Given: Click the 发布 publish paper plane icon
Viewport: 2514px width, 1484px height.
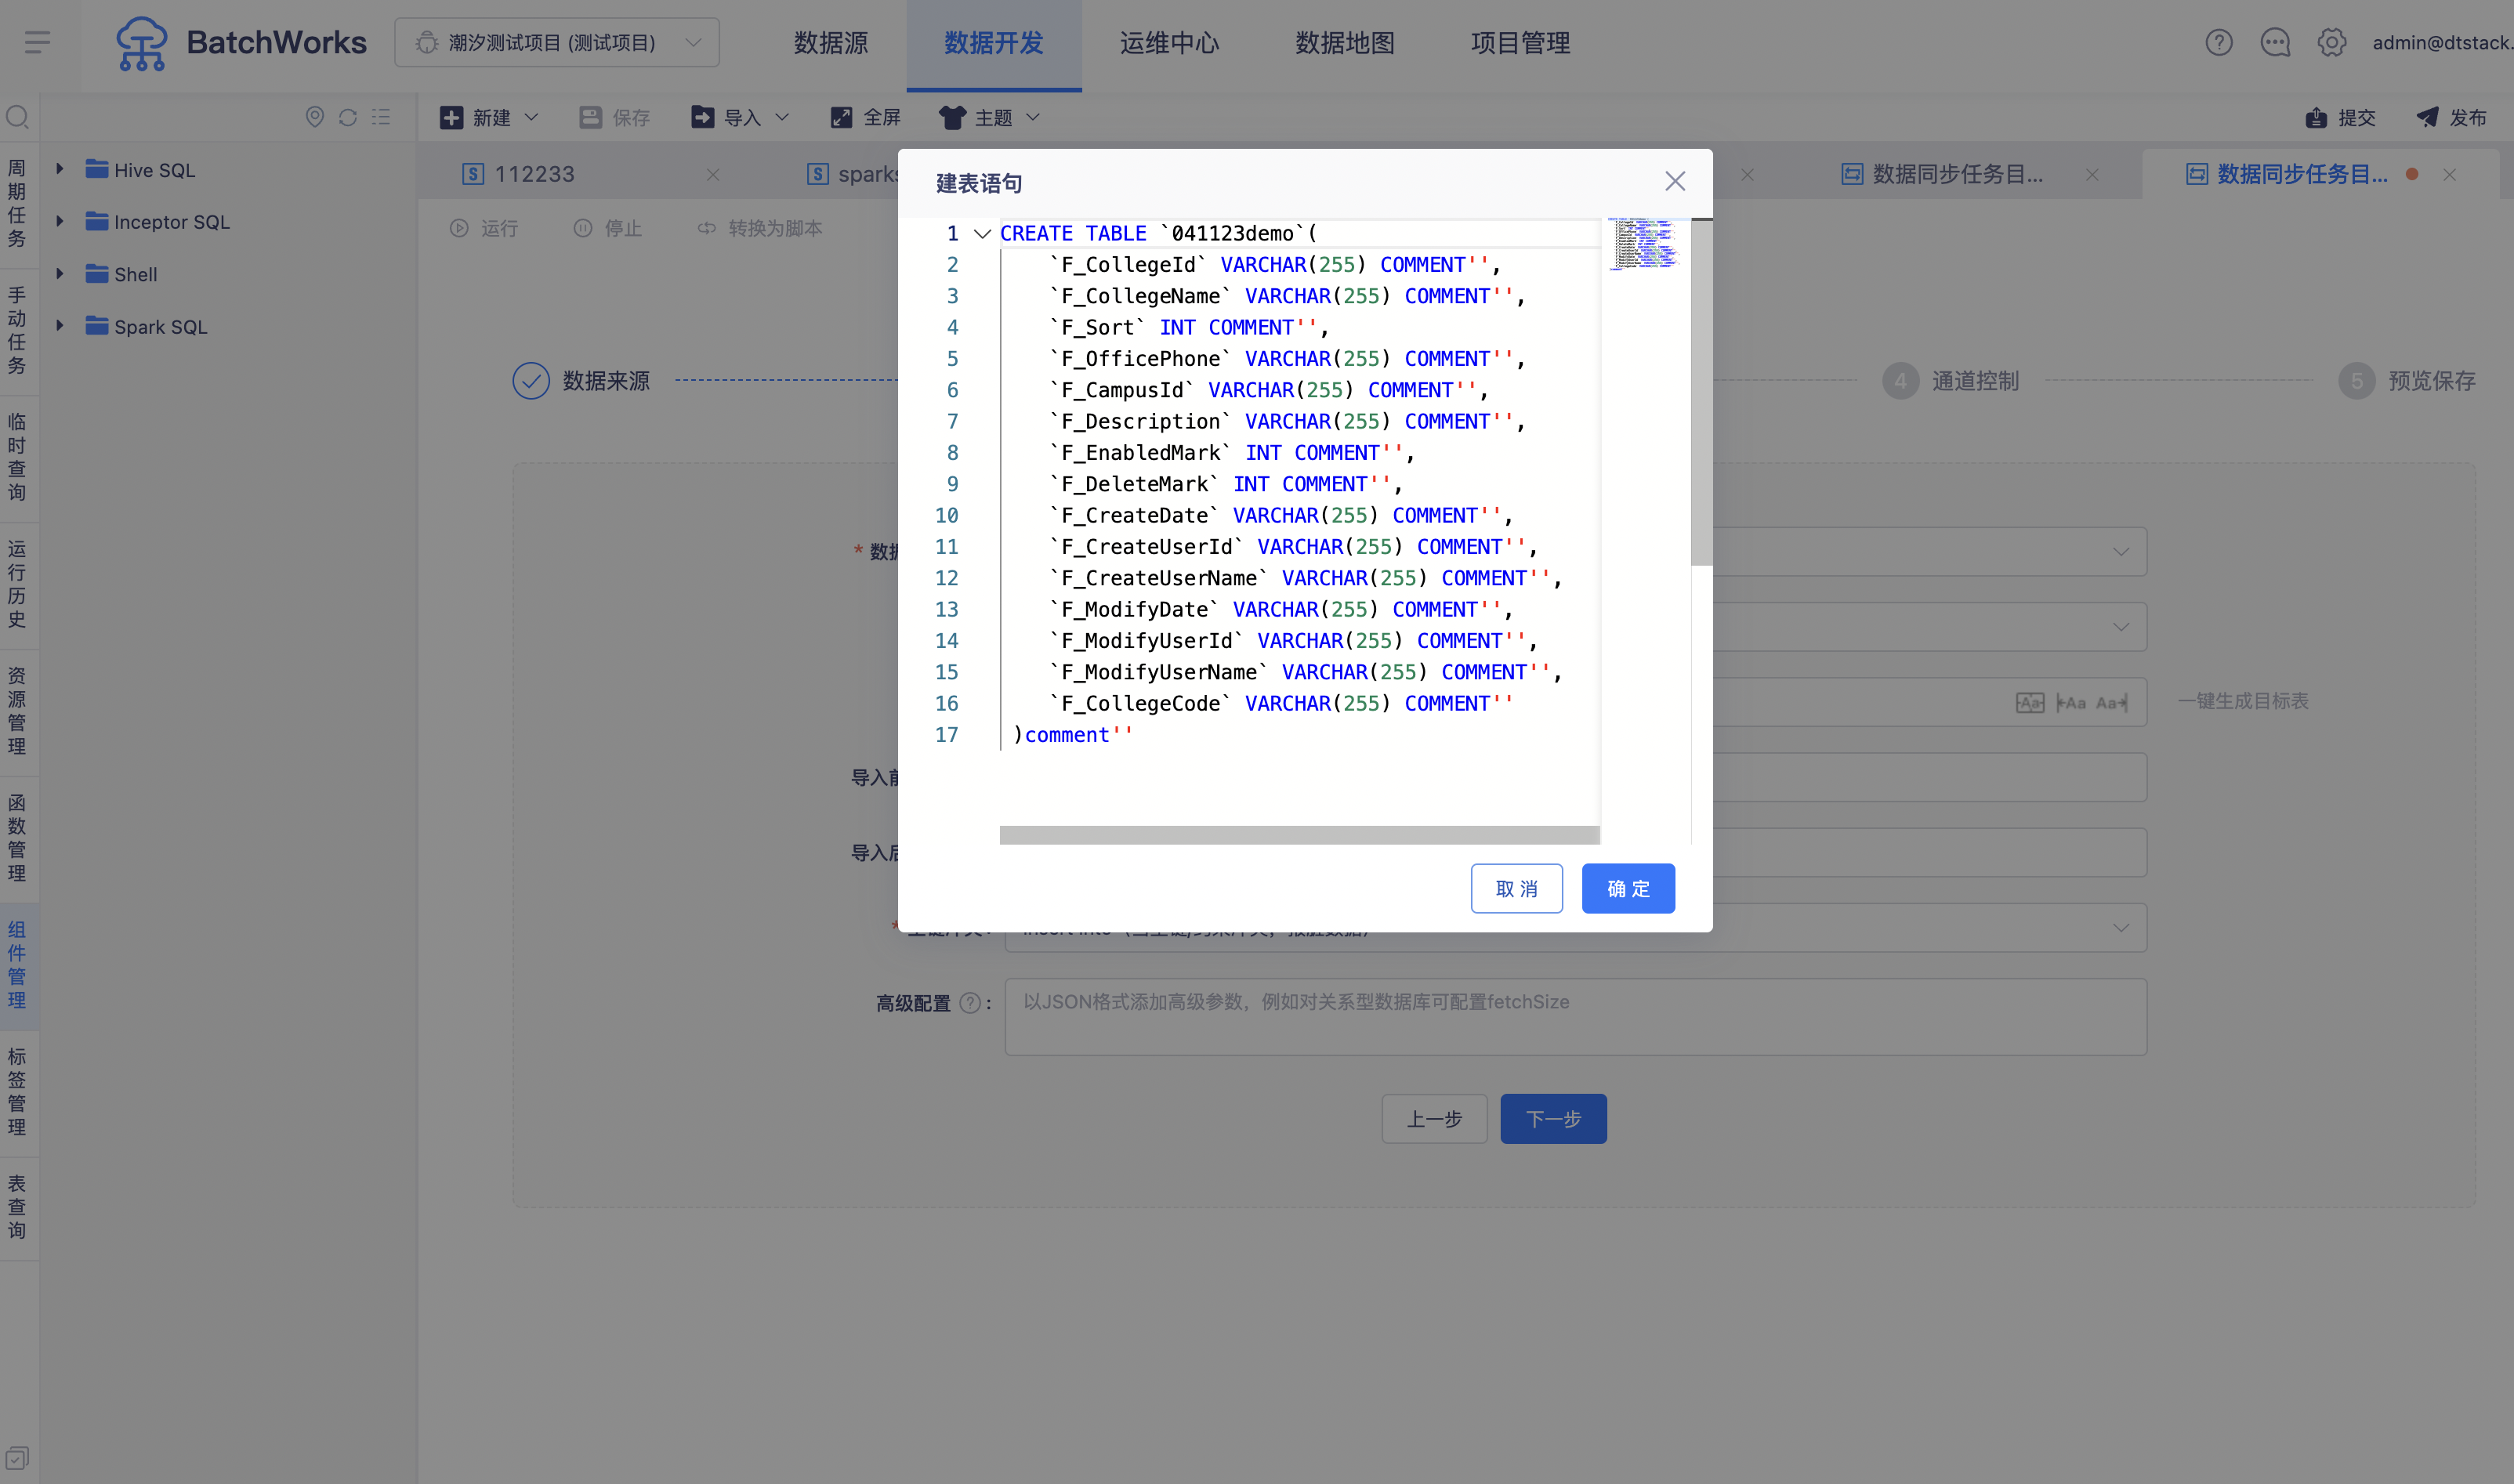Looking at the screenshot, I should 2427,118.
